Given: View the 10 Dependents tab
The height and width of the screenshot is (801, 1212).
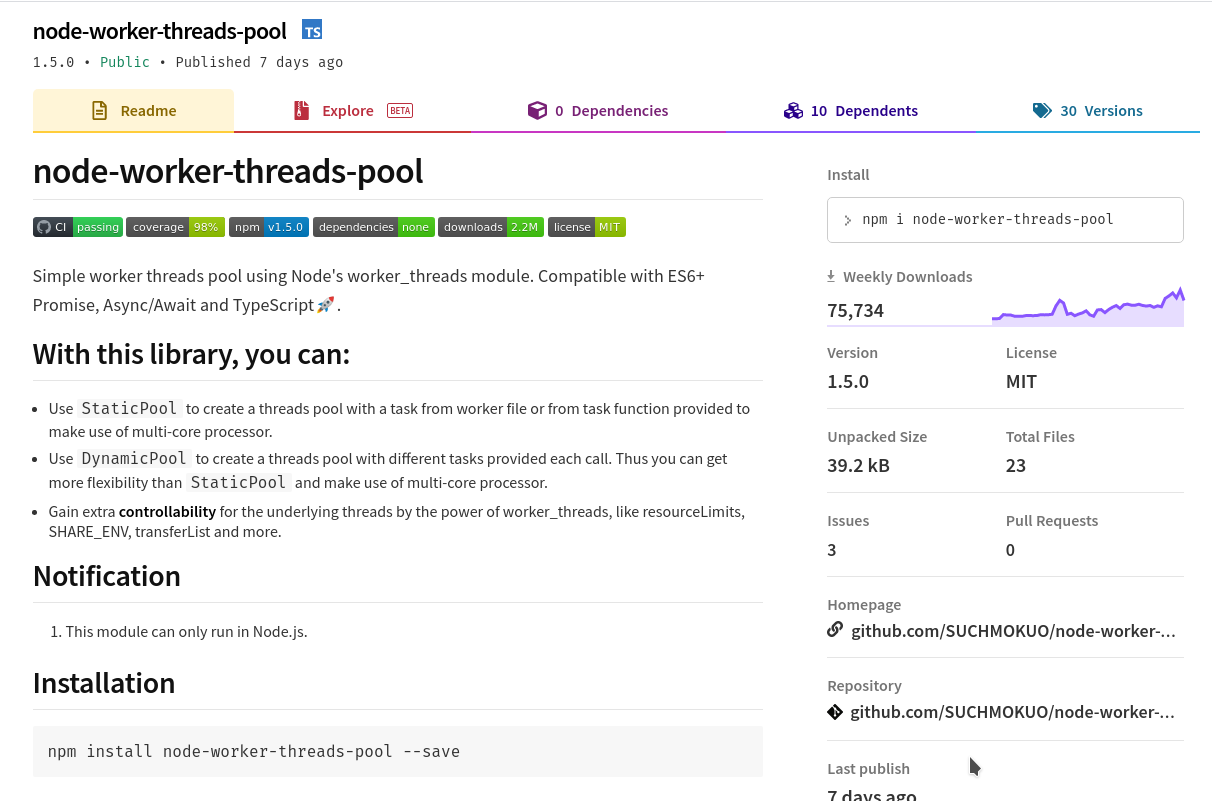Looking at the screenshot, I should click(x=851, y=111).
